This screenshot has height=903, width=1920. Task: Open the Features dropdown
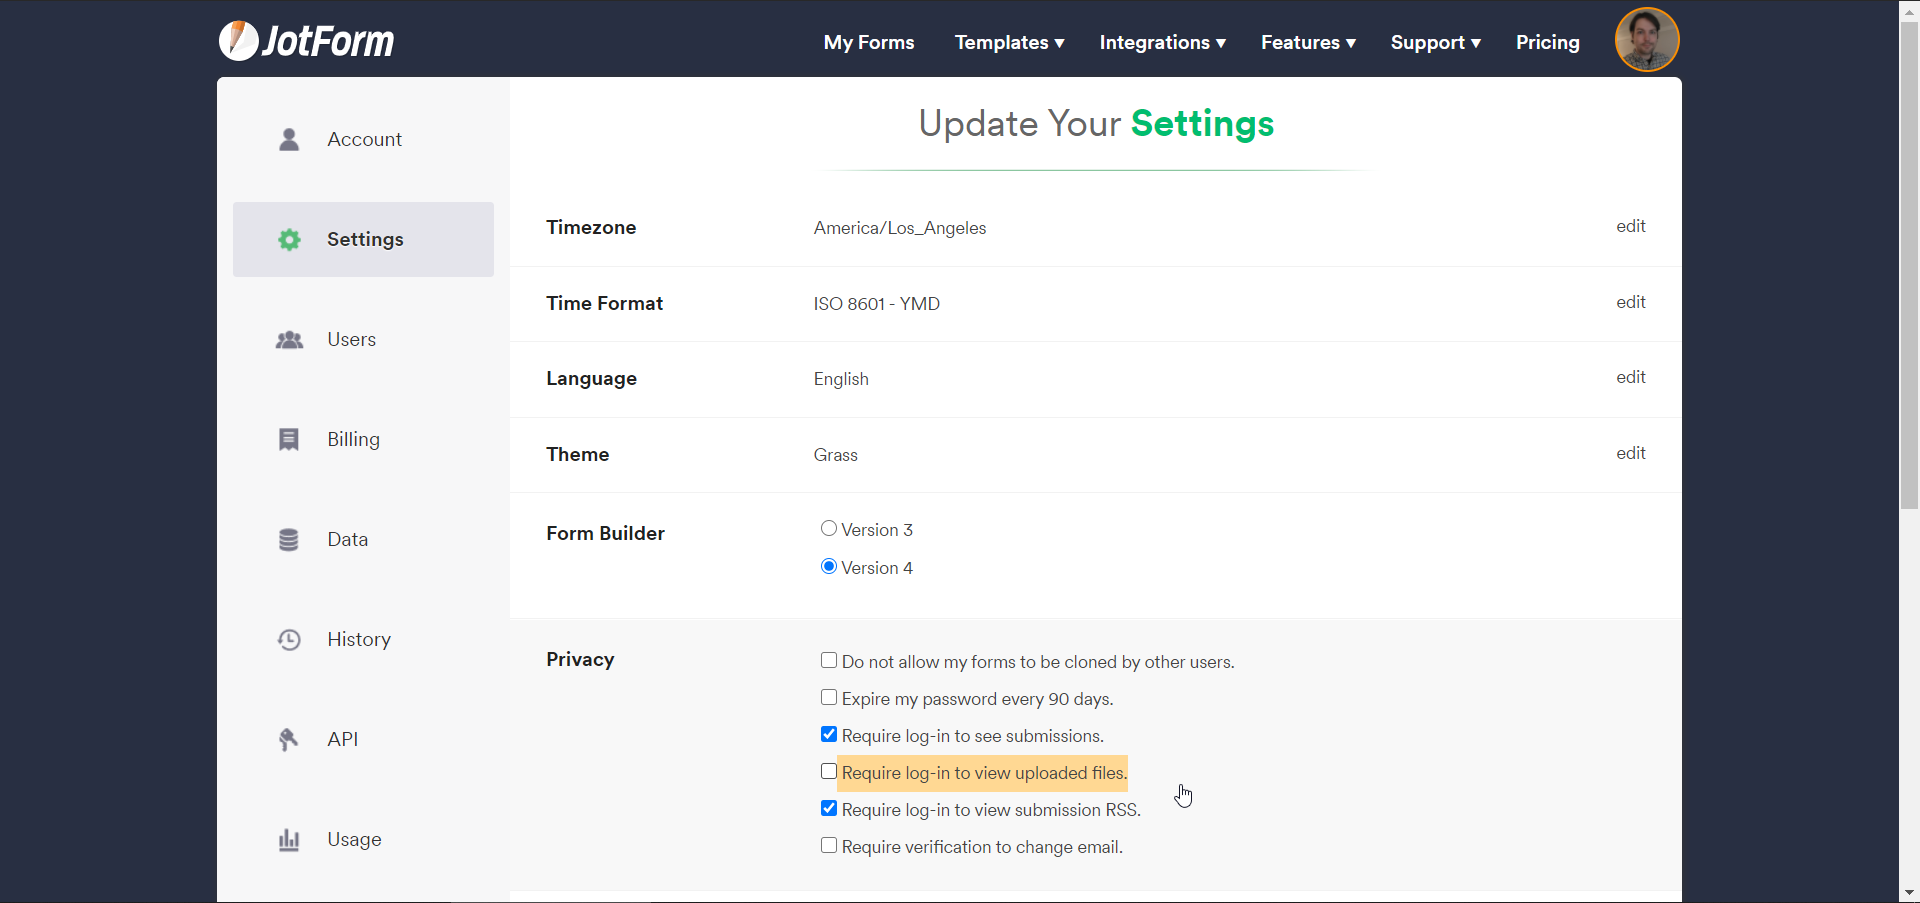[x=1308, y=42]
